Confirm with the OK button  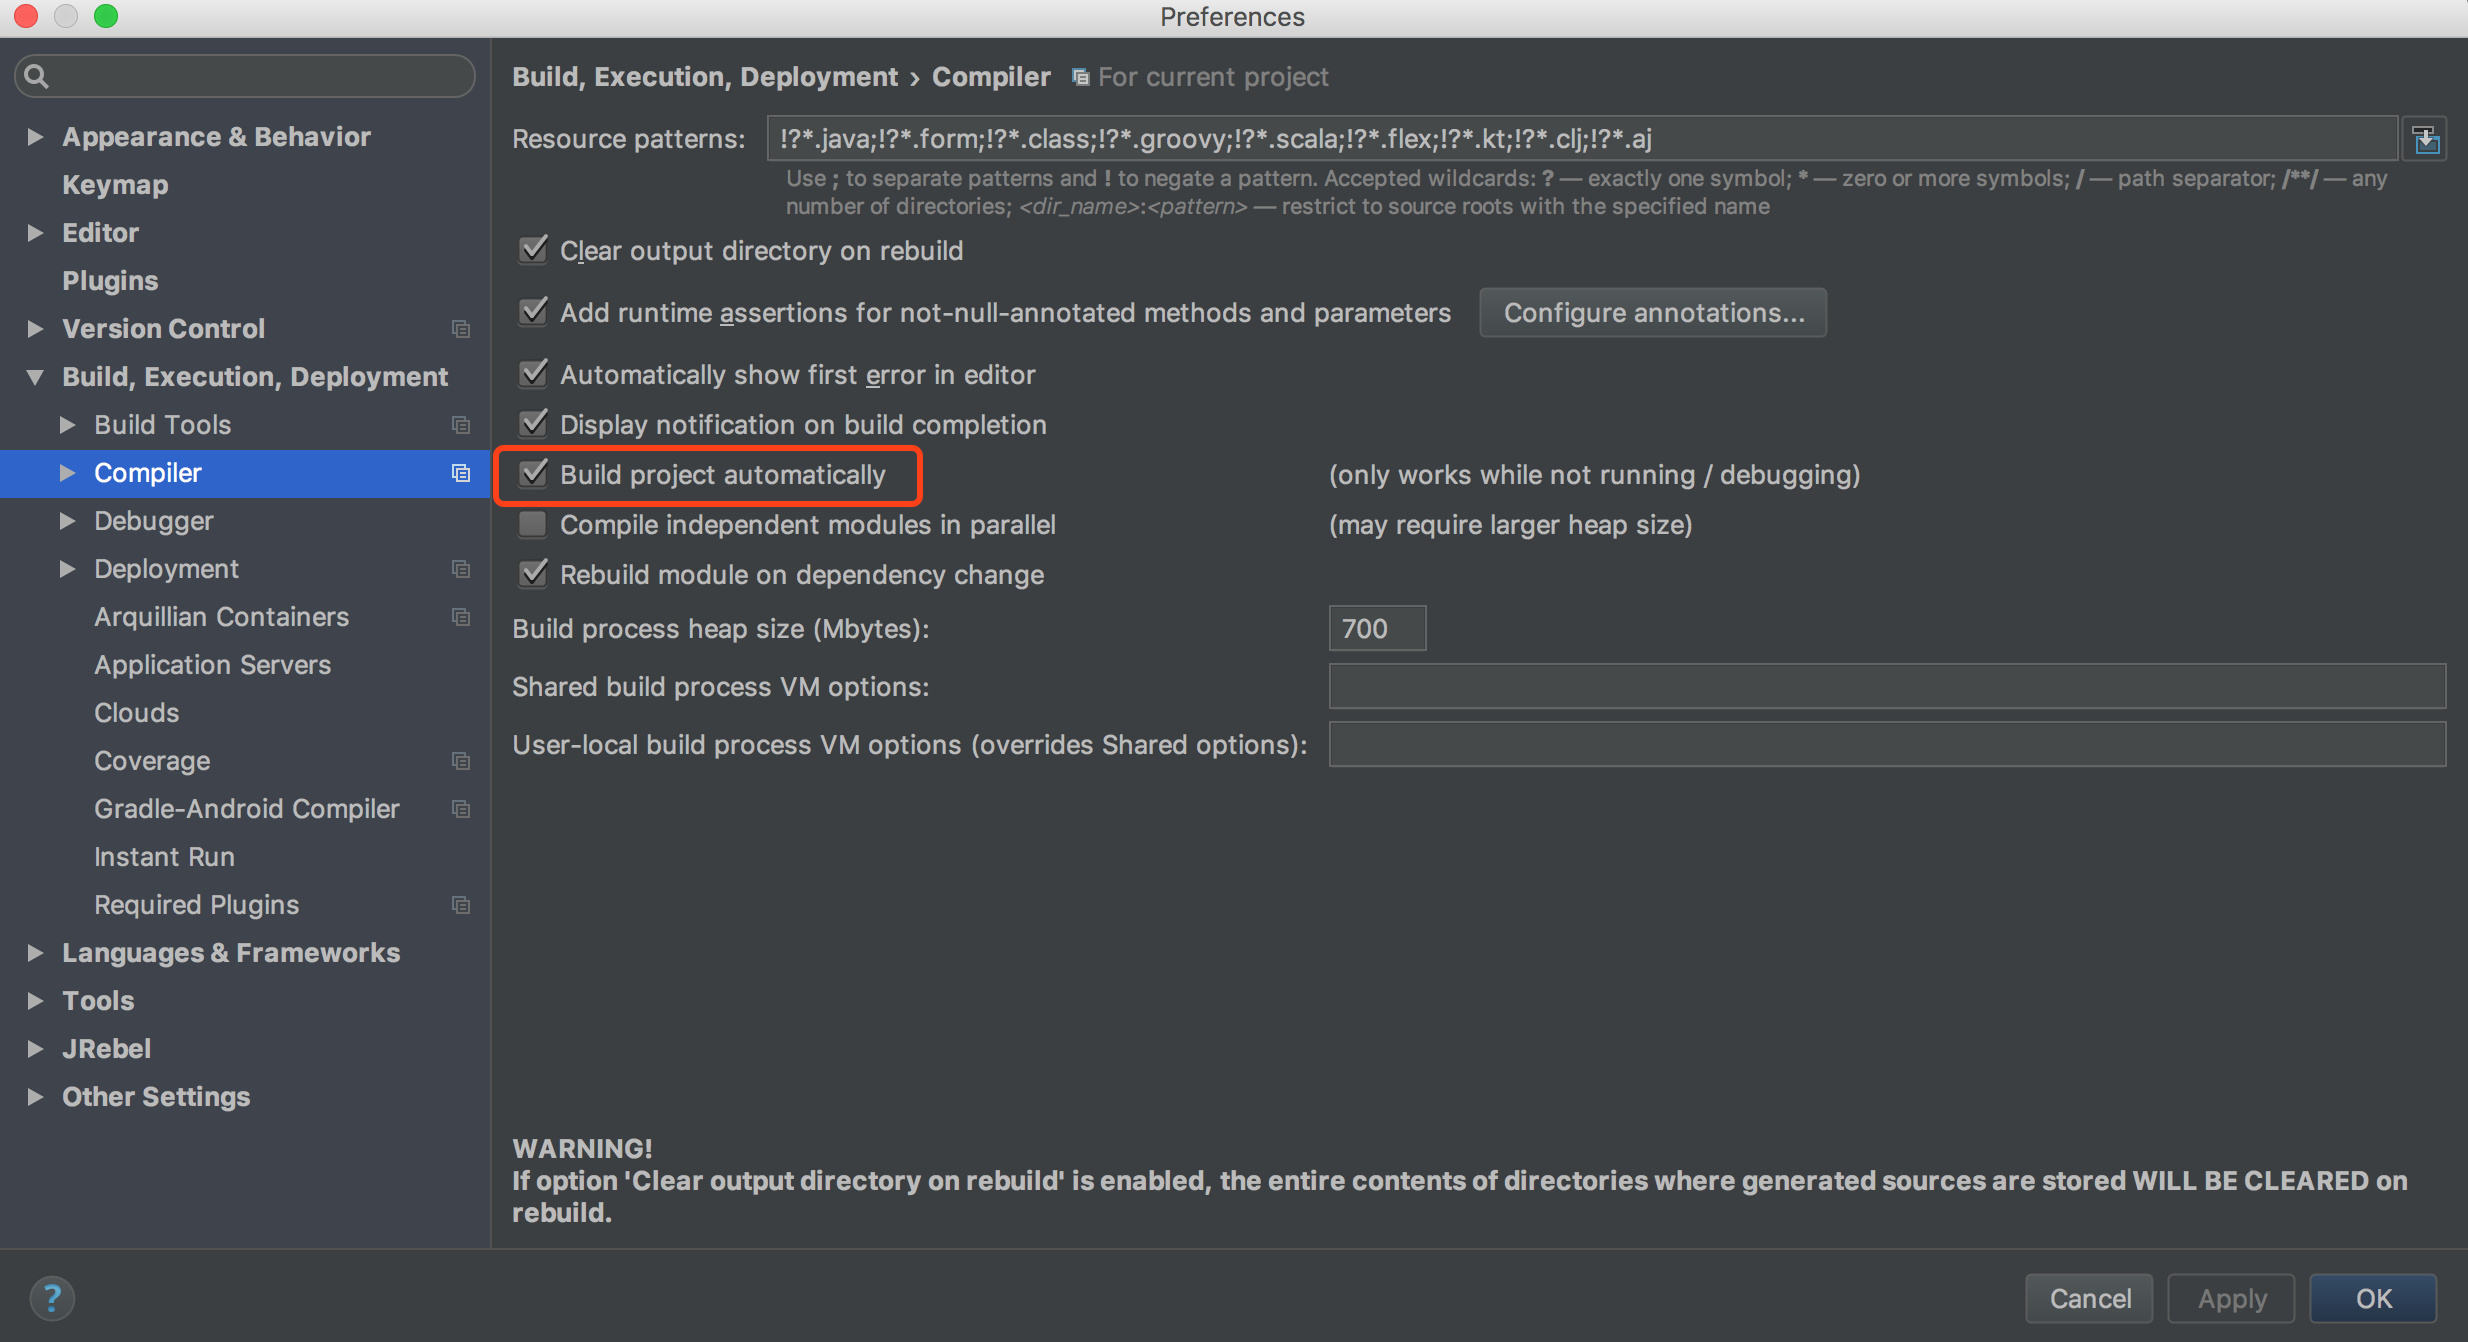pos(2373,1298)
